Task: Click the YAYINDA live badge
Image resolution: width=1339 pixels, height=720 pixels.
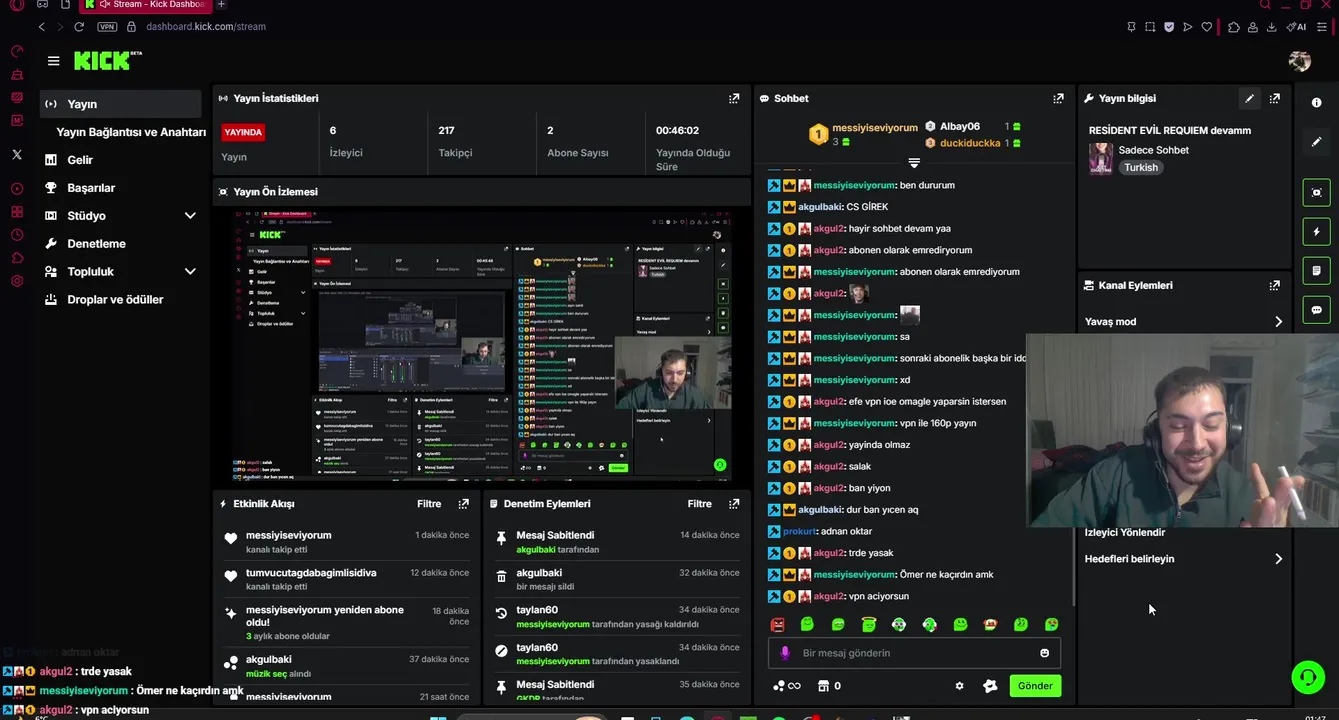Action: pos(243,132)
